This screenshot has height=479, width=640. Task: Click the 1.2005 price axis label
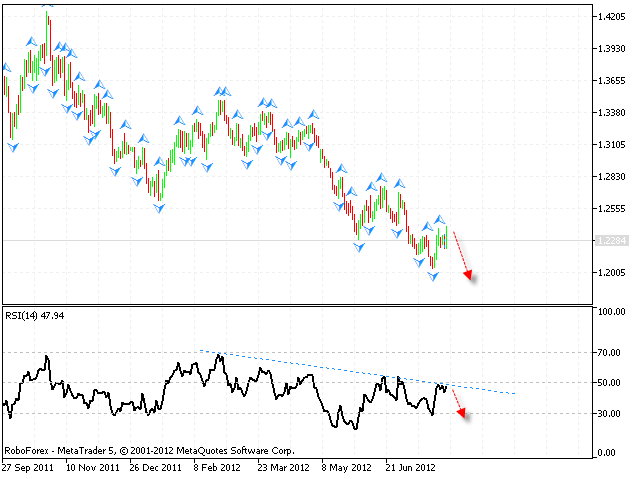click(608, 272)
